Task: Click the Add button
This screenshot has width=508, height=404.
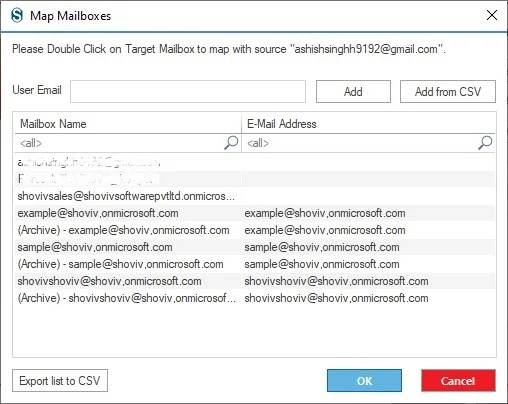Action: coord(353,91)
